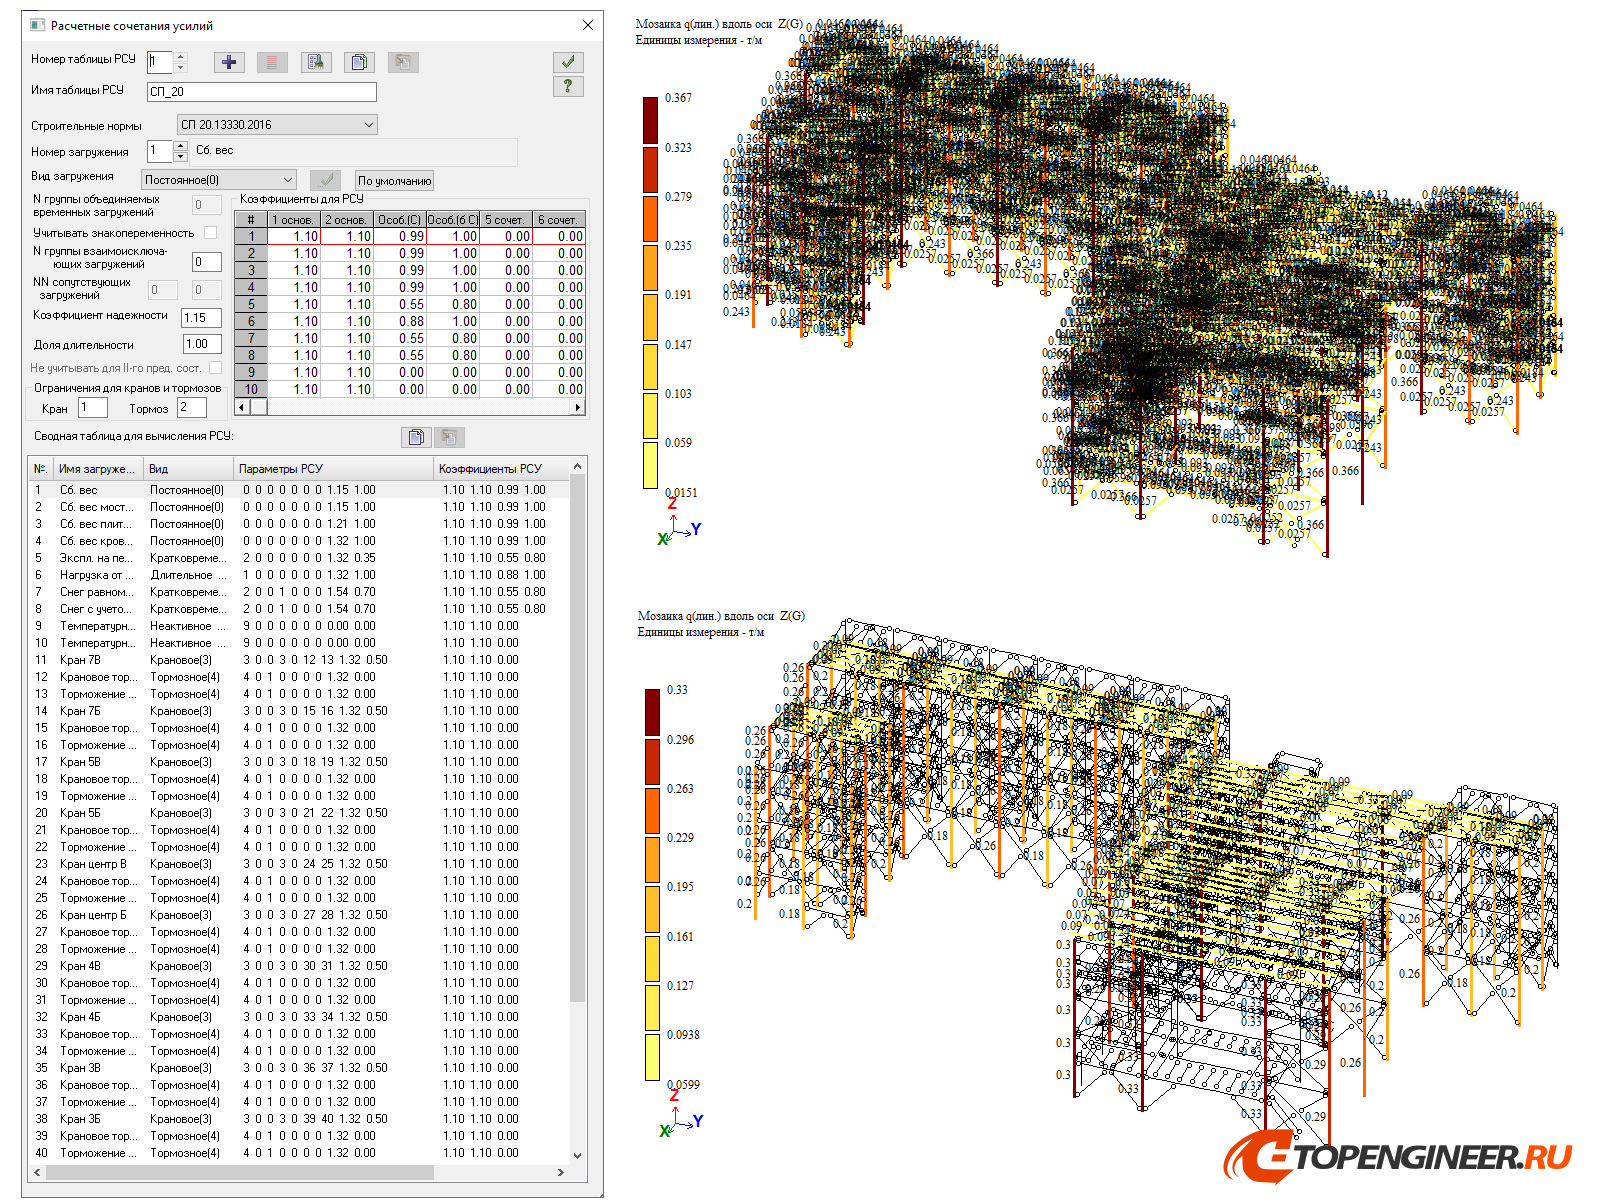Edit the Коэффициент надежности value field

coord(200,317)
